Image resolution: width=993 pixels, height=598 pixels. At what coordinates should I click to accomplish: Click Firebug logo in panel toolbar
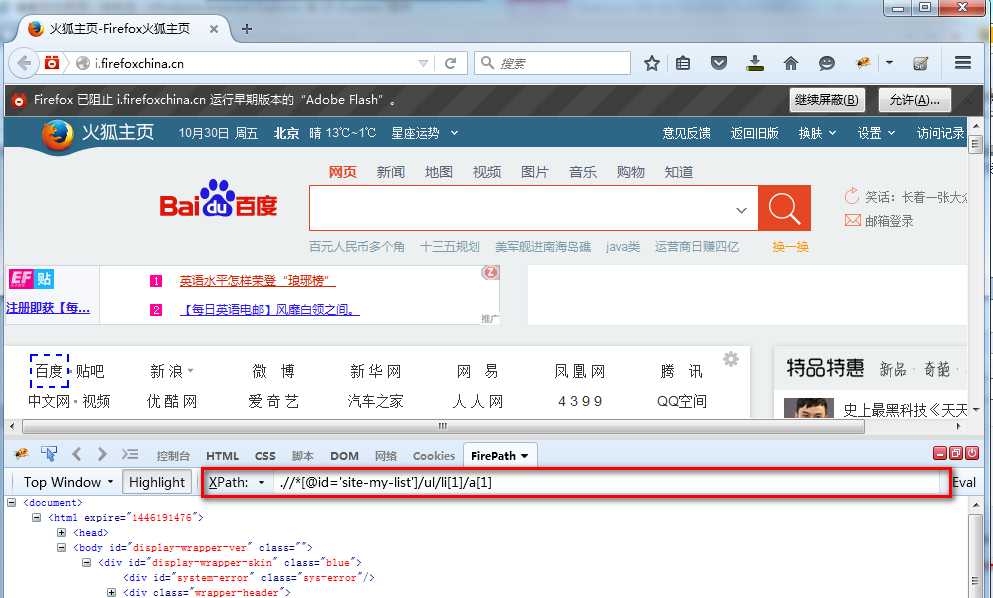point(21,454)
